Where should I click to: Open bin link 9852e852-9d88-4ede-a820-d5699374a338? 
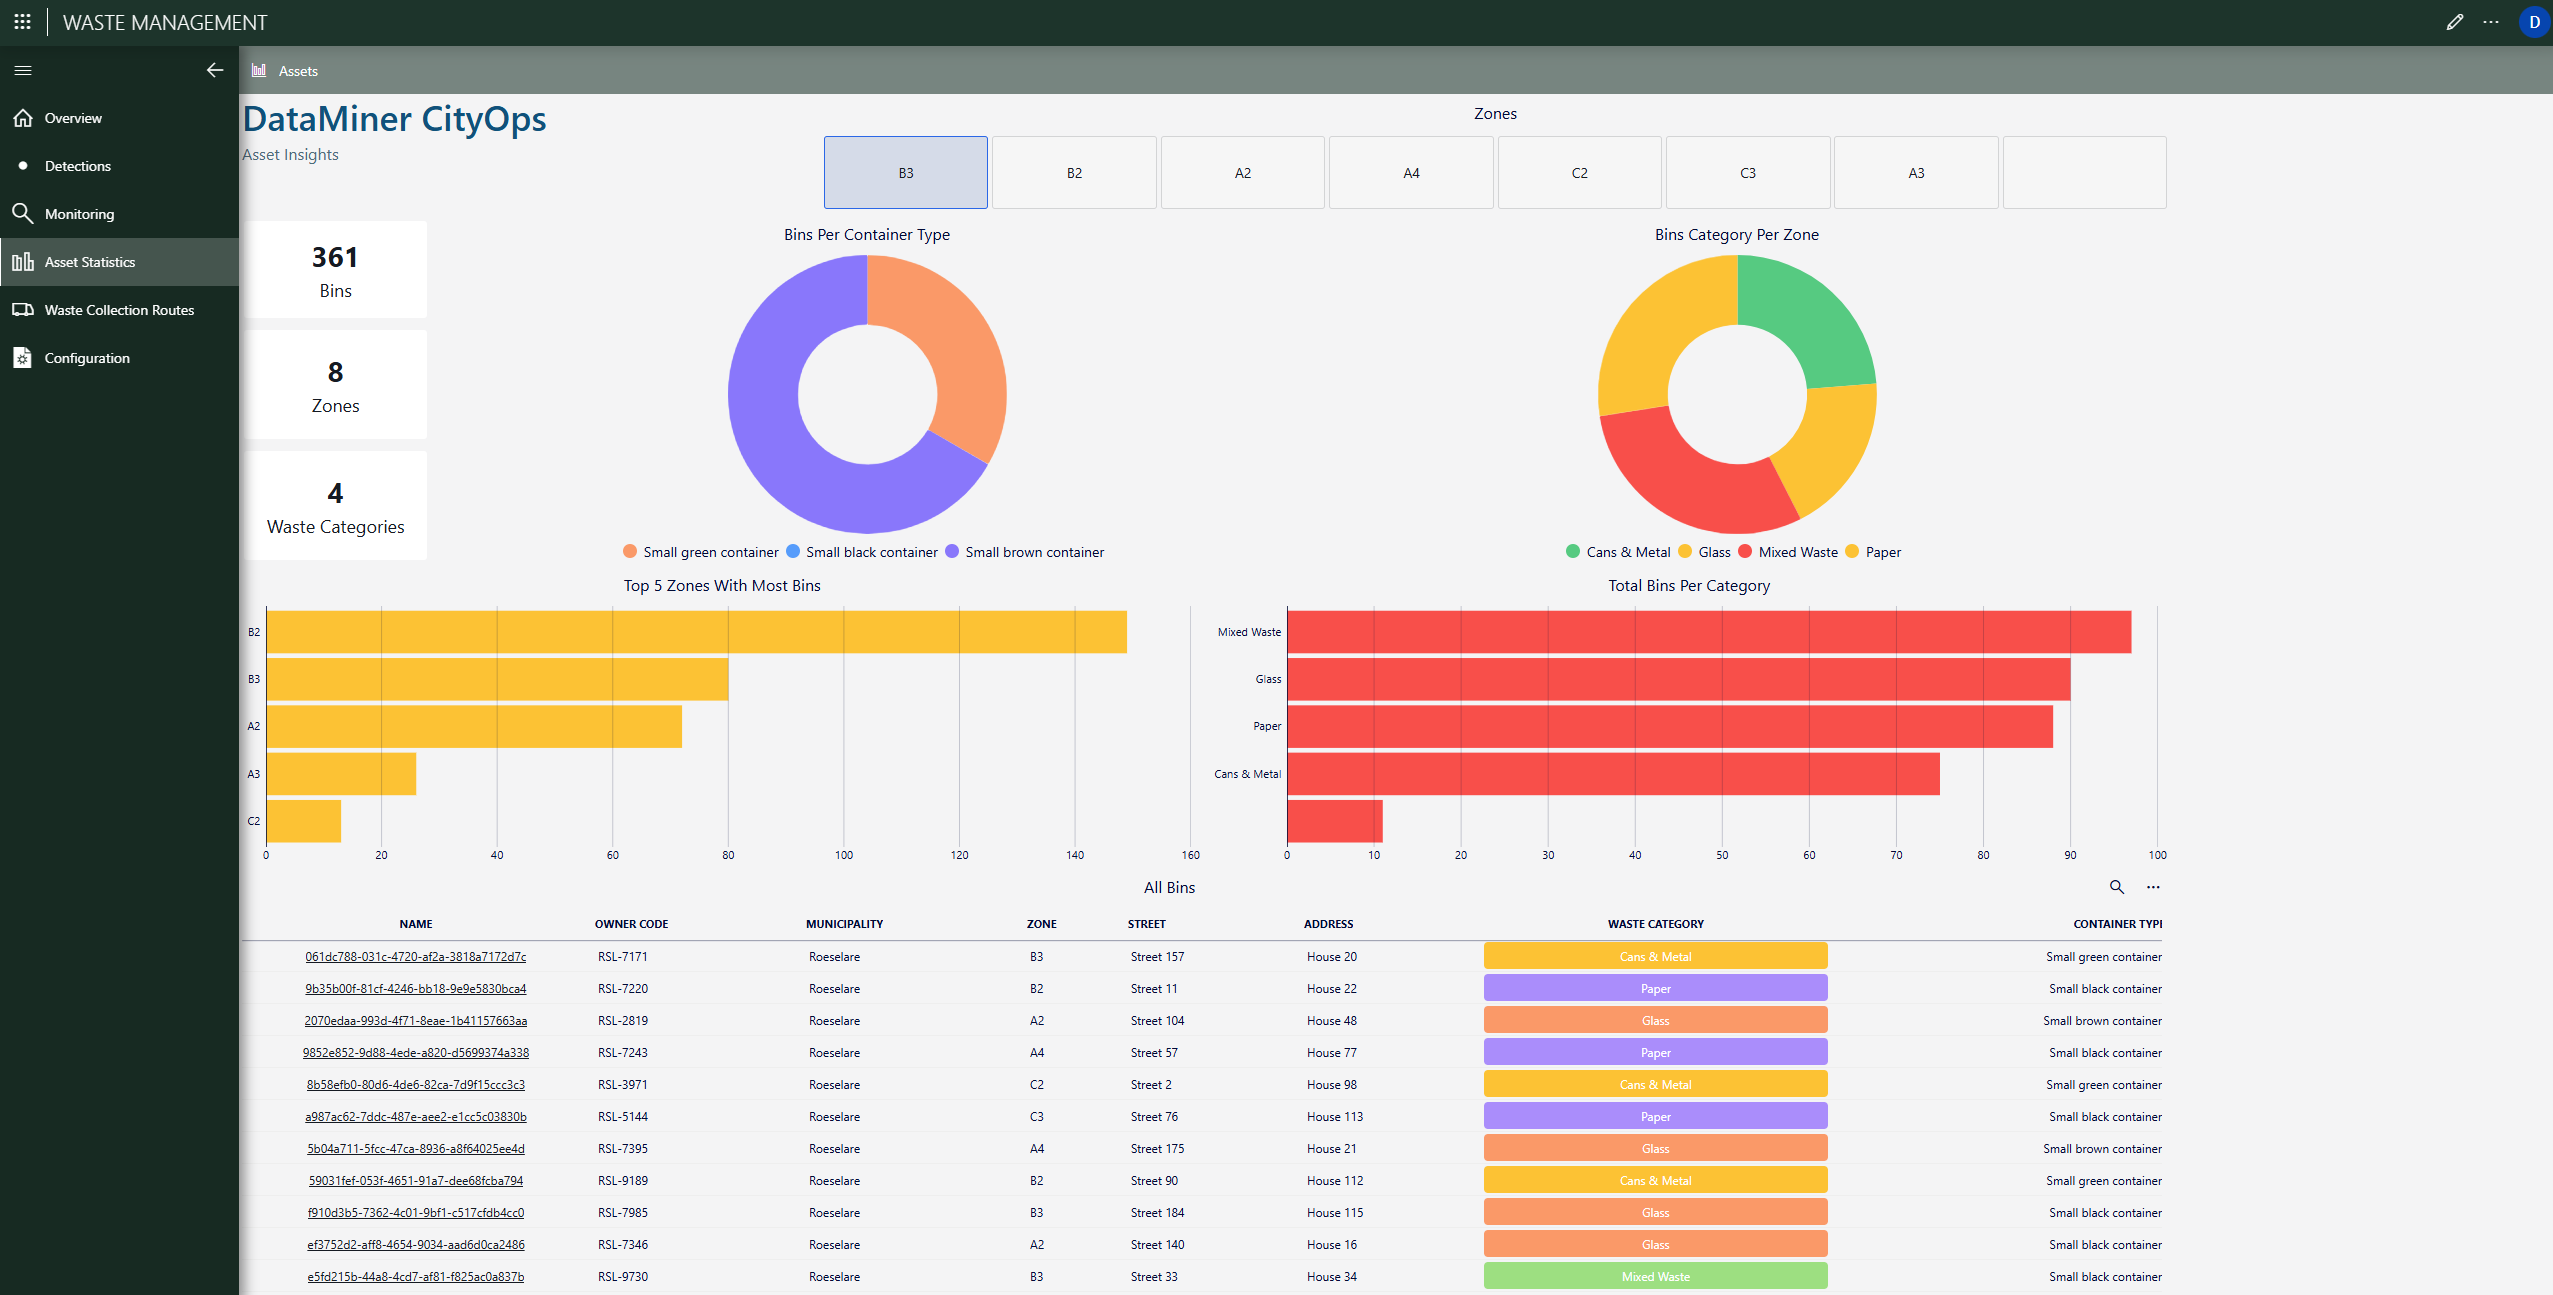pyautogui.click(x=415, y=1053)
